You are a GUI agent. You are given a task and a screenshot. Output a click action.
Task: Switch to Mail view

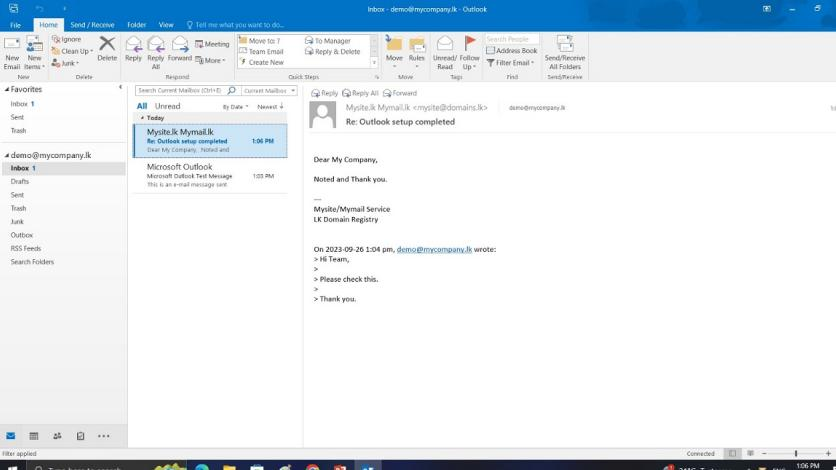[x=11, y=436]
